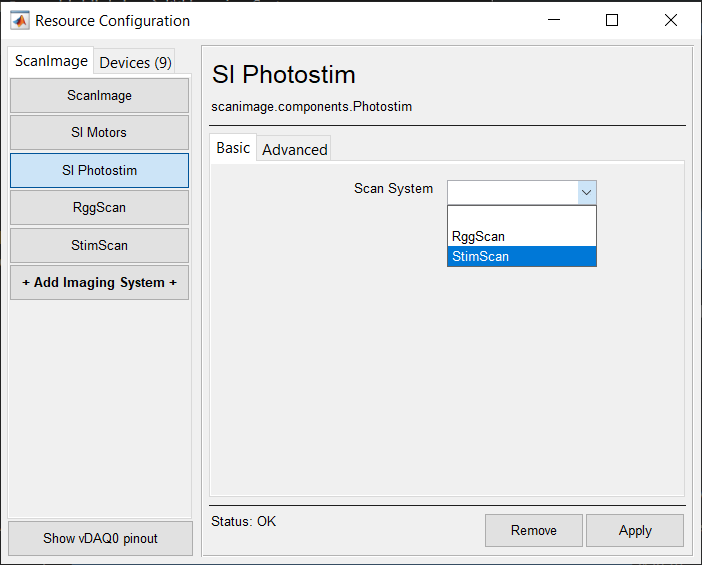Switch to the Basic tab
The width and height of the screenshot is (702, 565).
233,148
